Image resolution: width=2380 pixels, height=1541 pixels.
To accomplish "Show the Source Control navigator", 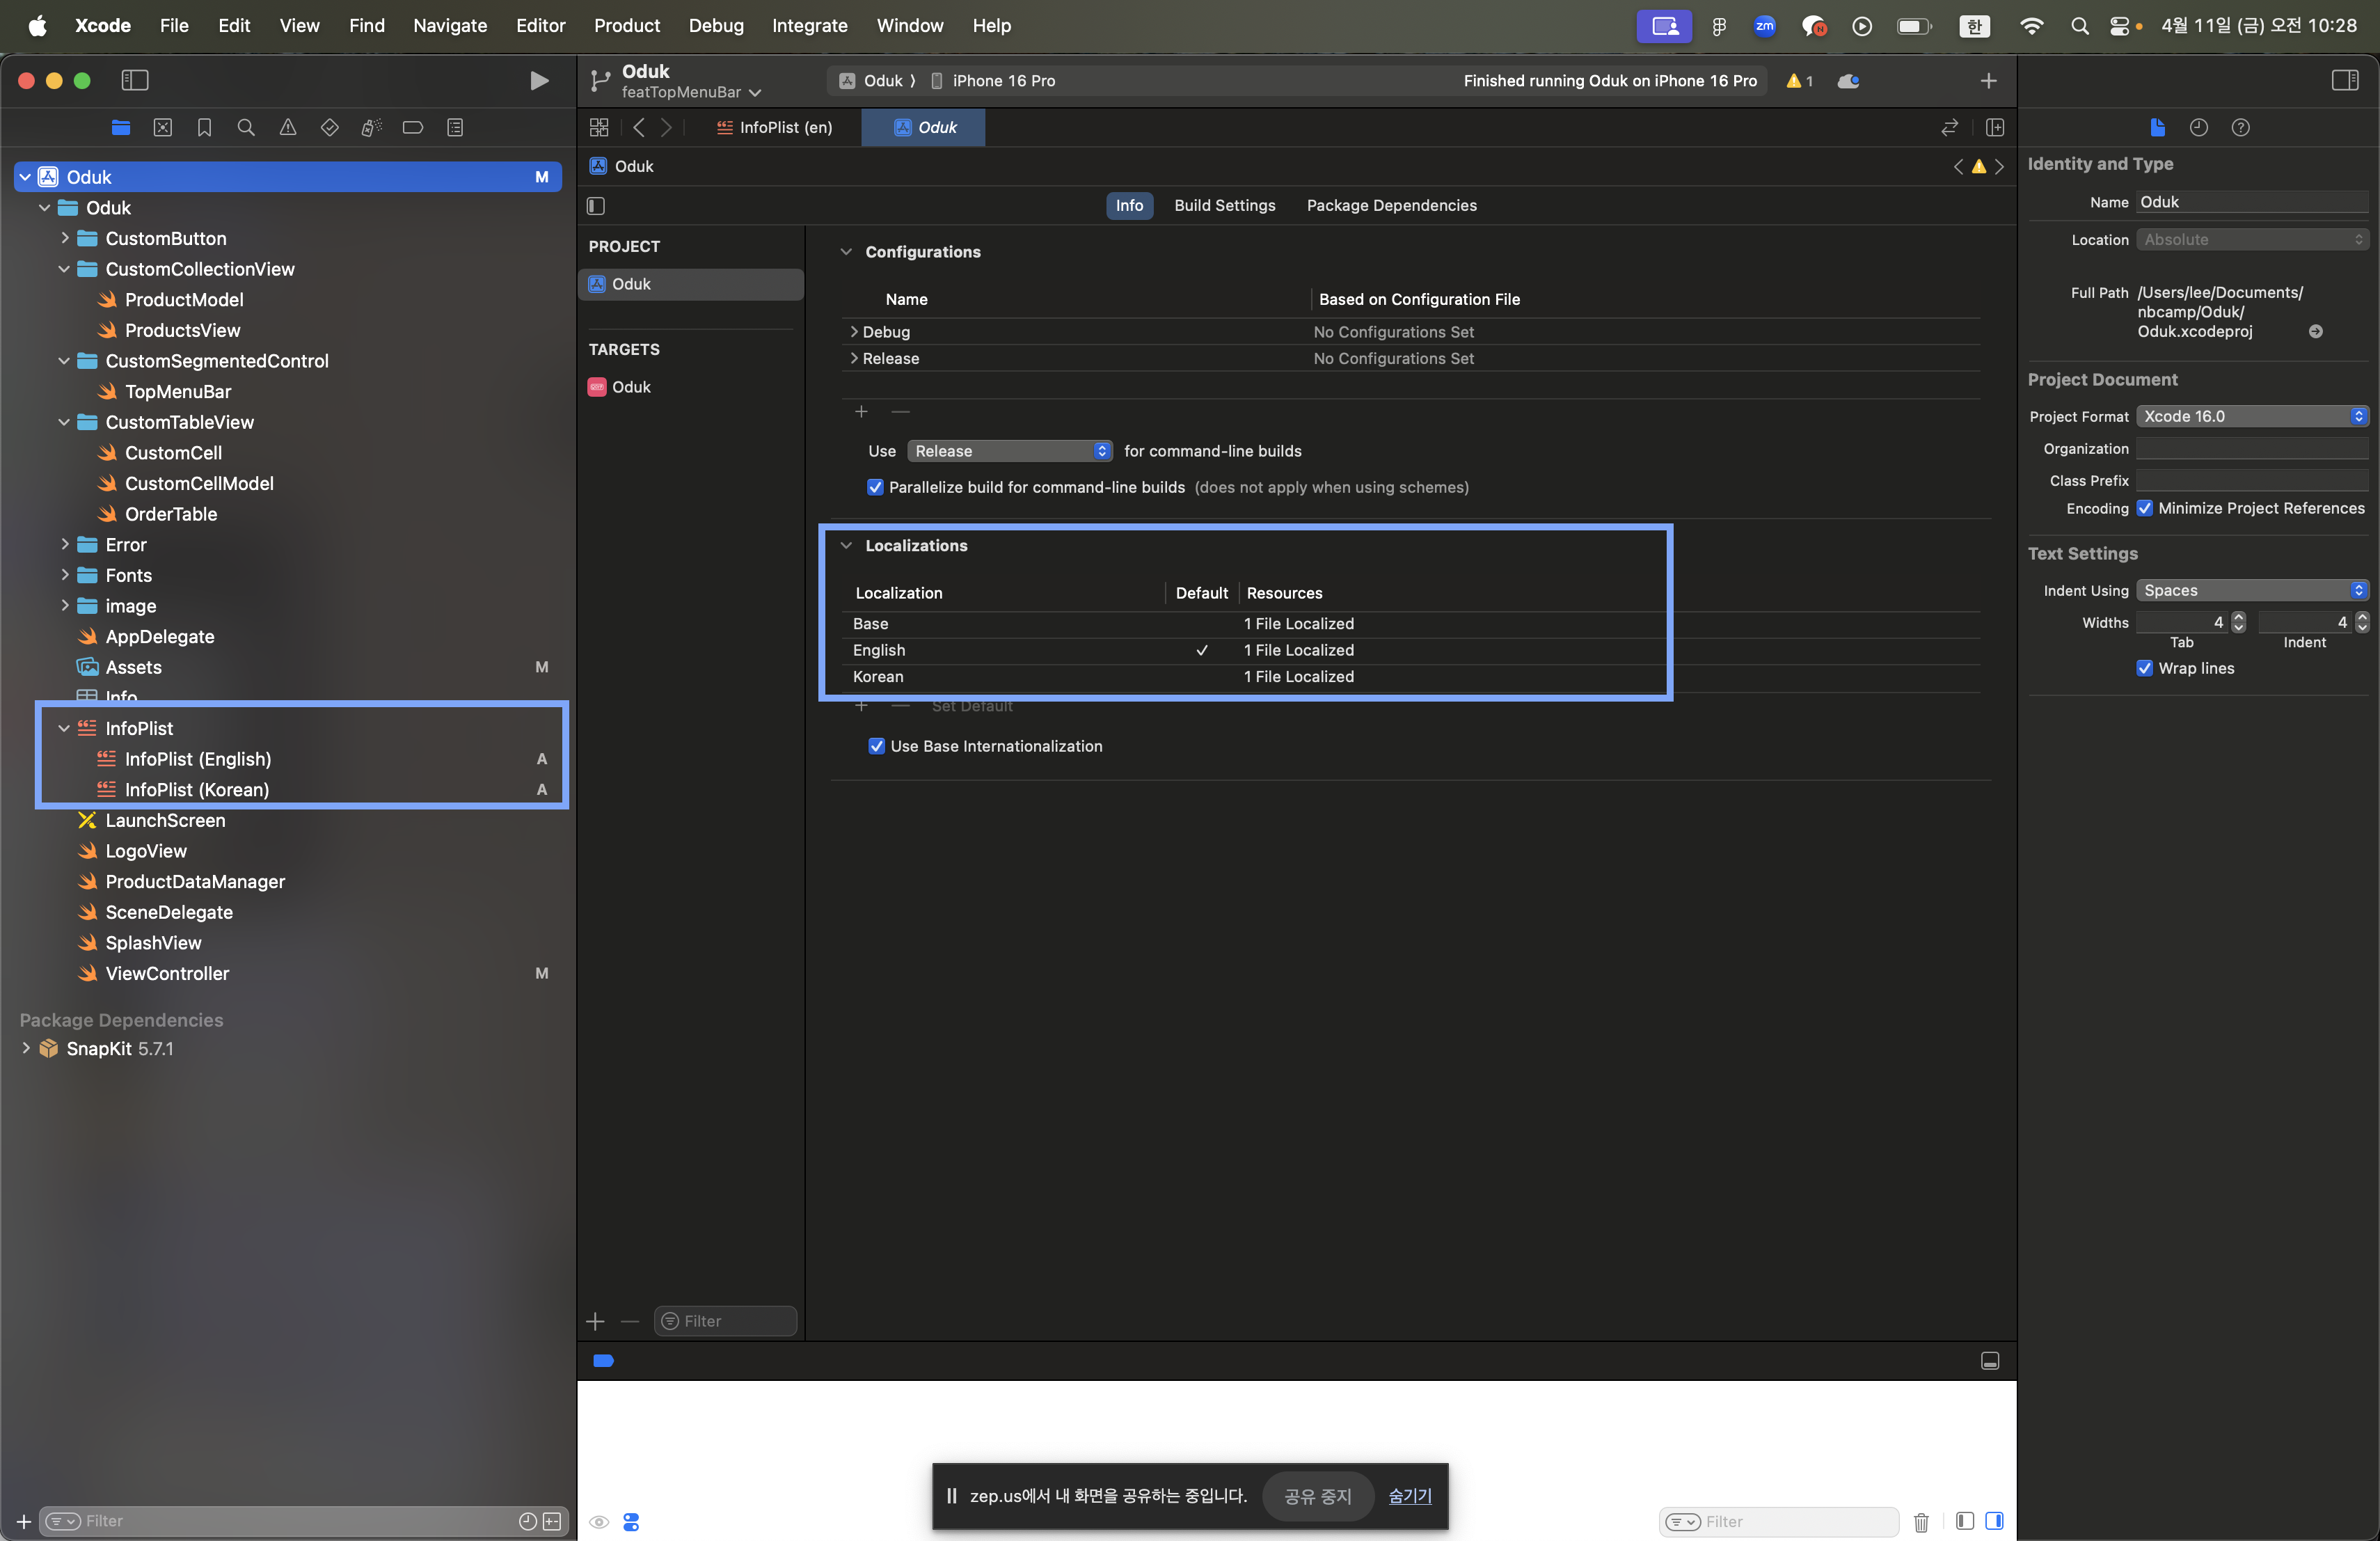I will (163, 128).
